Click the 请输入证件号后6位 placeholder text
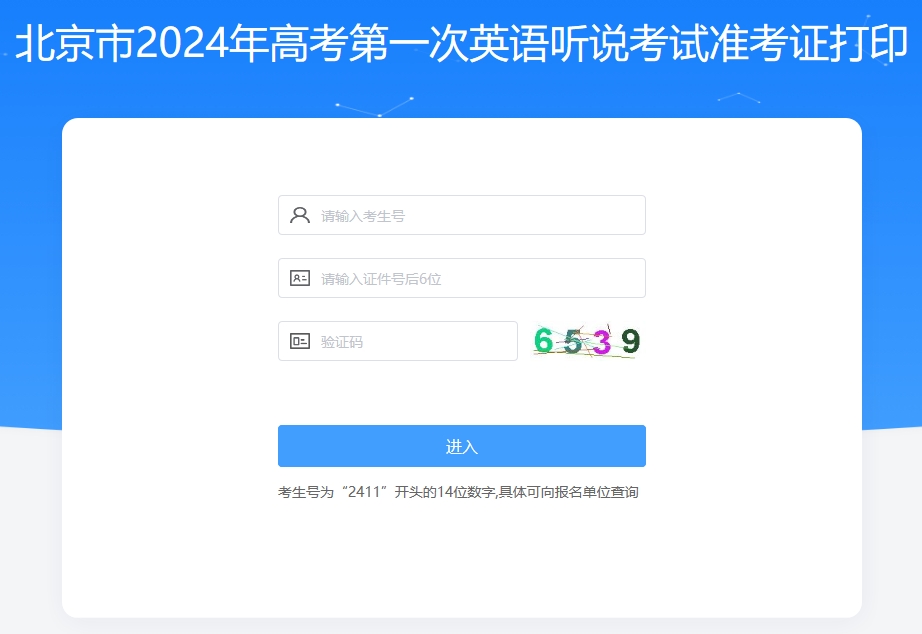The width and height of the screenshot is (922, 634). coord(381,279)
